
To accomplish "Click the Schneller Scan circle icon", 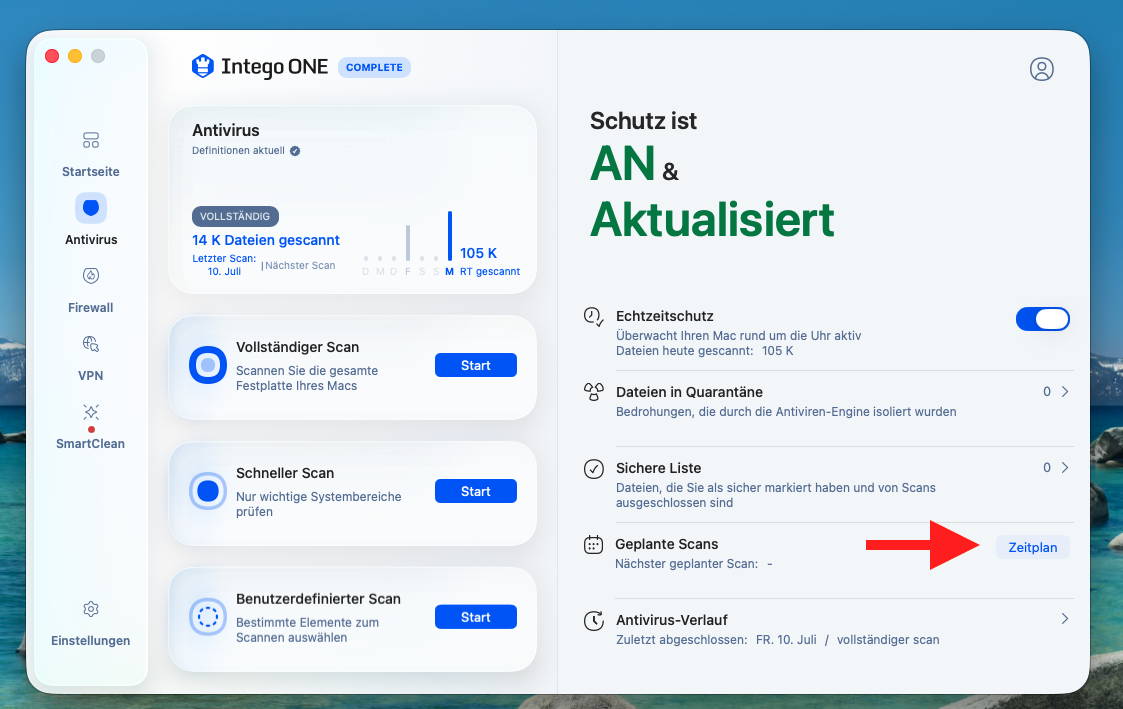I will 208,491.
